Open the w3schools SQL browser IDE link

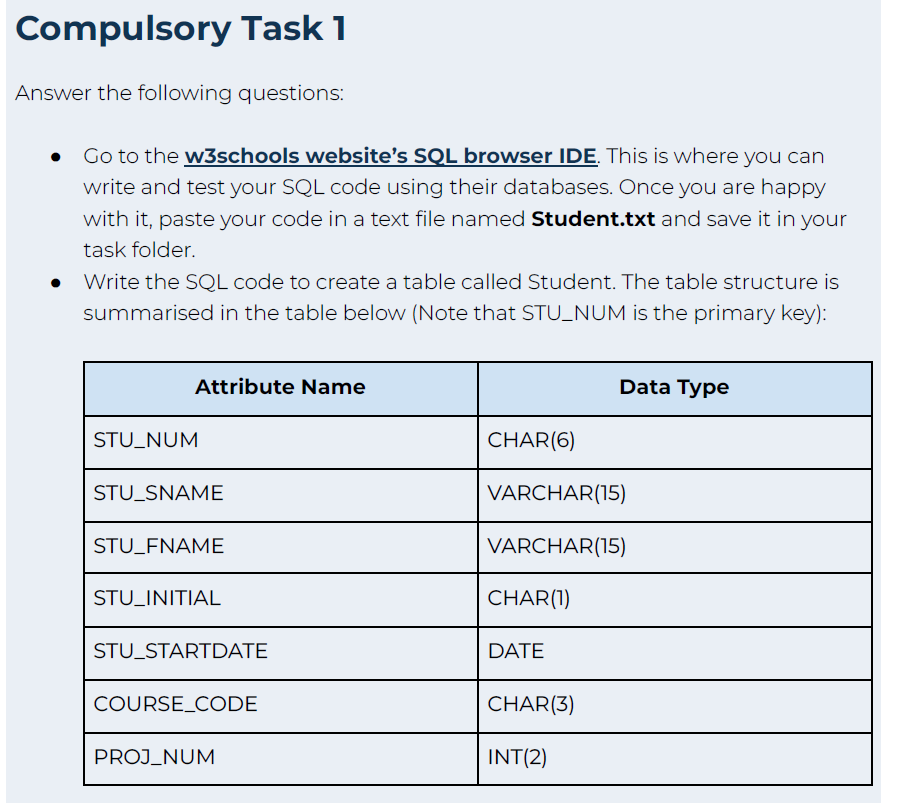click(x=390, y=156)
